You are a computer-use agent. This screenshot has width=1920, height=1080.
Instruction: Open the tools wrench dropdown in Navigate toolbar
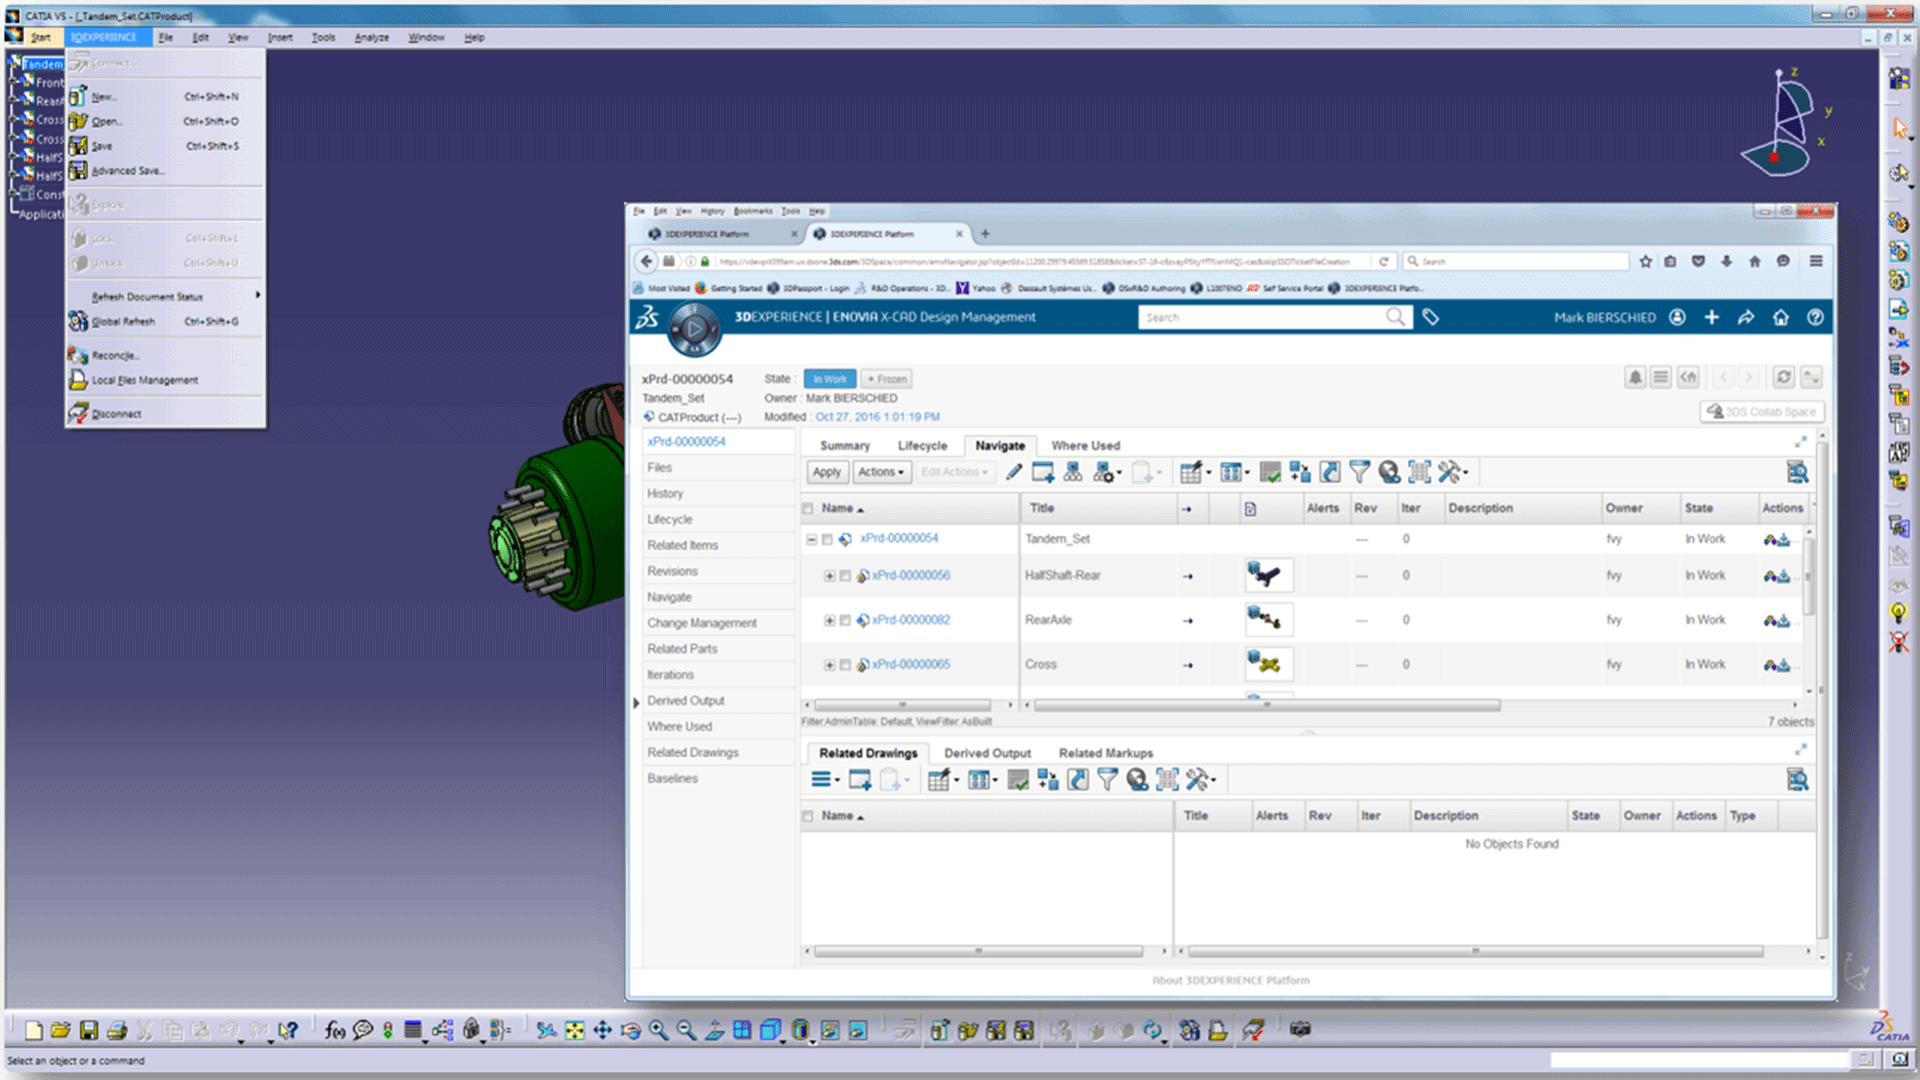1452,472
